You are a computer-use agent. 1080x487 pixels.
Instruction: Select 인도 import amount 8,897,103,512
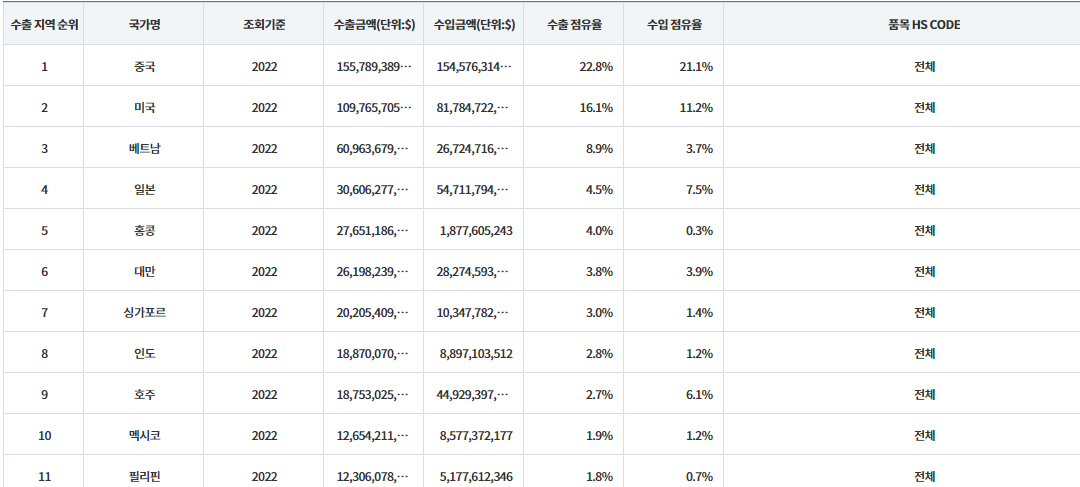(x=476, y=354)
